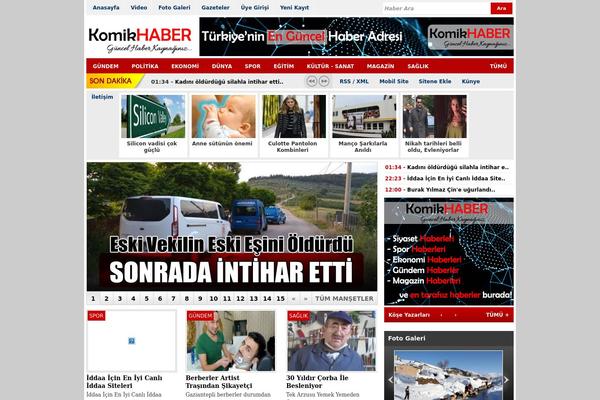Screen dimensions: 600x400
Task: Open Gazeteler in top navigation
Action: (215, 7)
